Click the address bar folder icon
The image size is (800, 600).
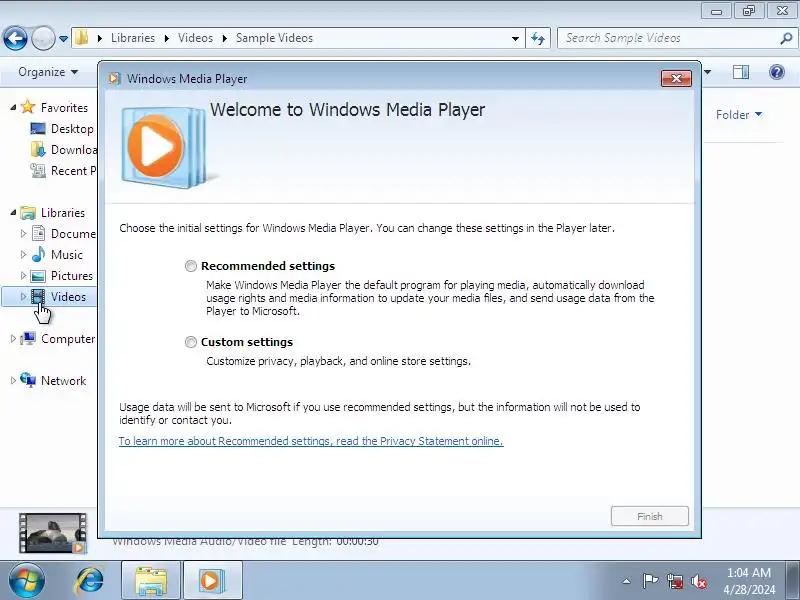(82, 38)
